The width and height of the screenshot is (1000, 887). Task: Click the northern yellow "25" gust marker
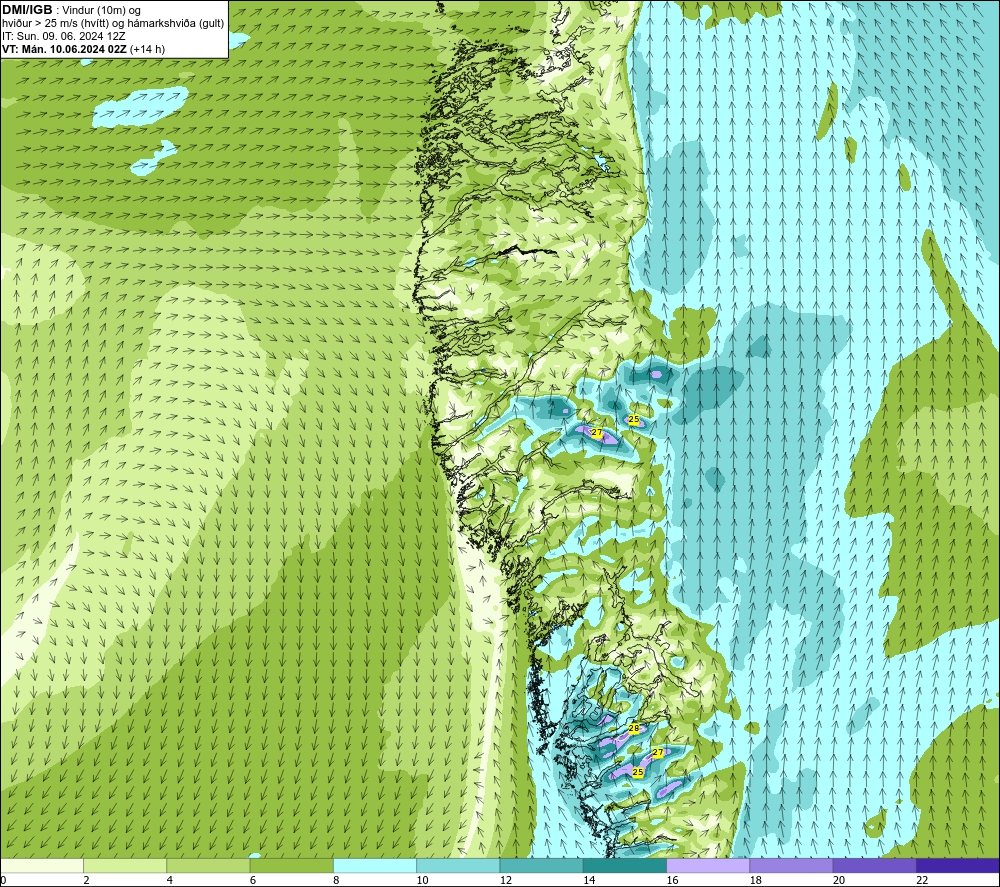(x=634, y=419)
